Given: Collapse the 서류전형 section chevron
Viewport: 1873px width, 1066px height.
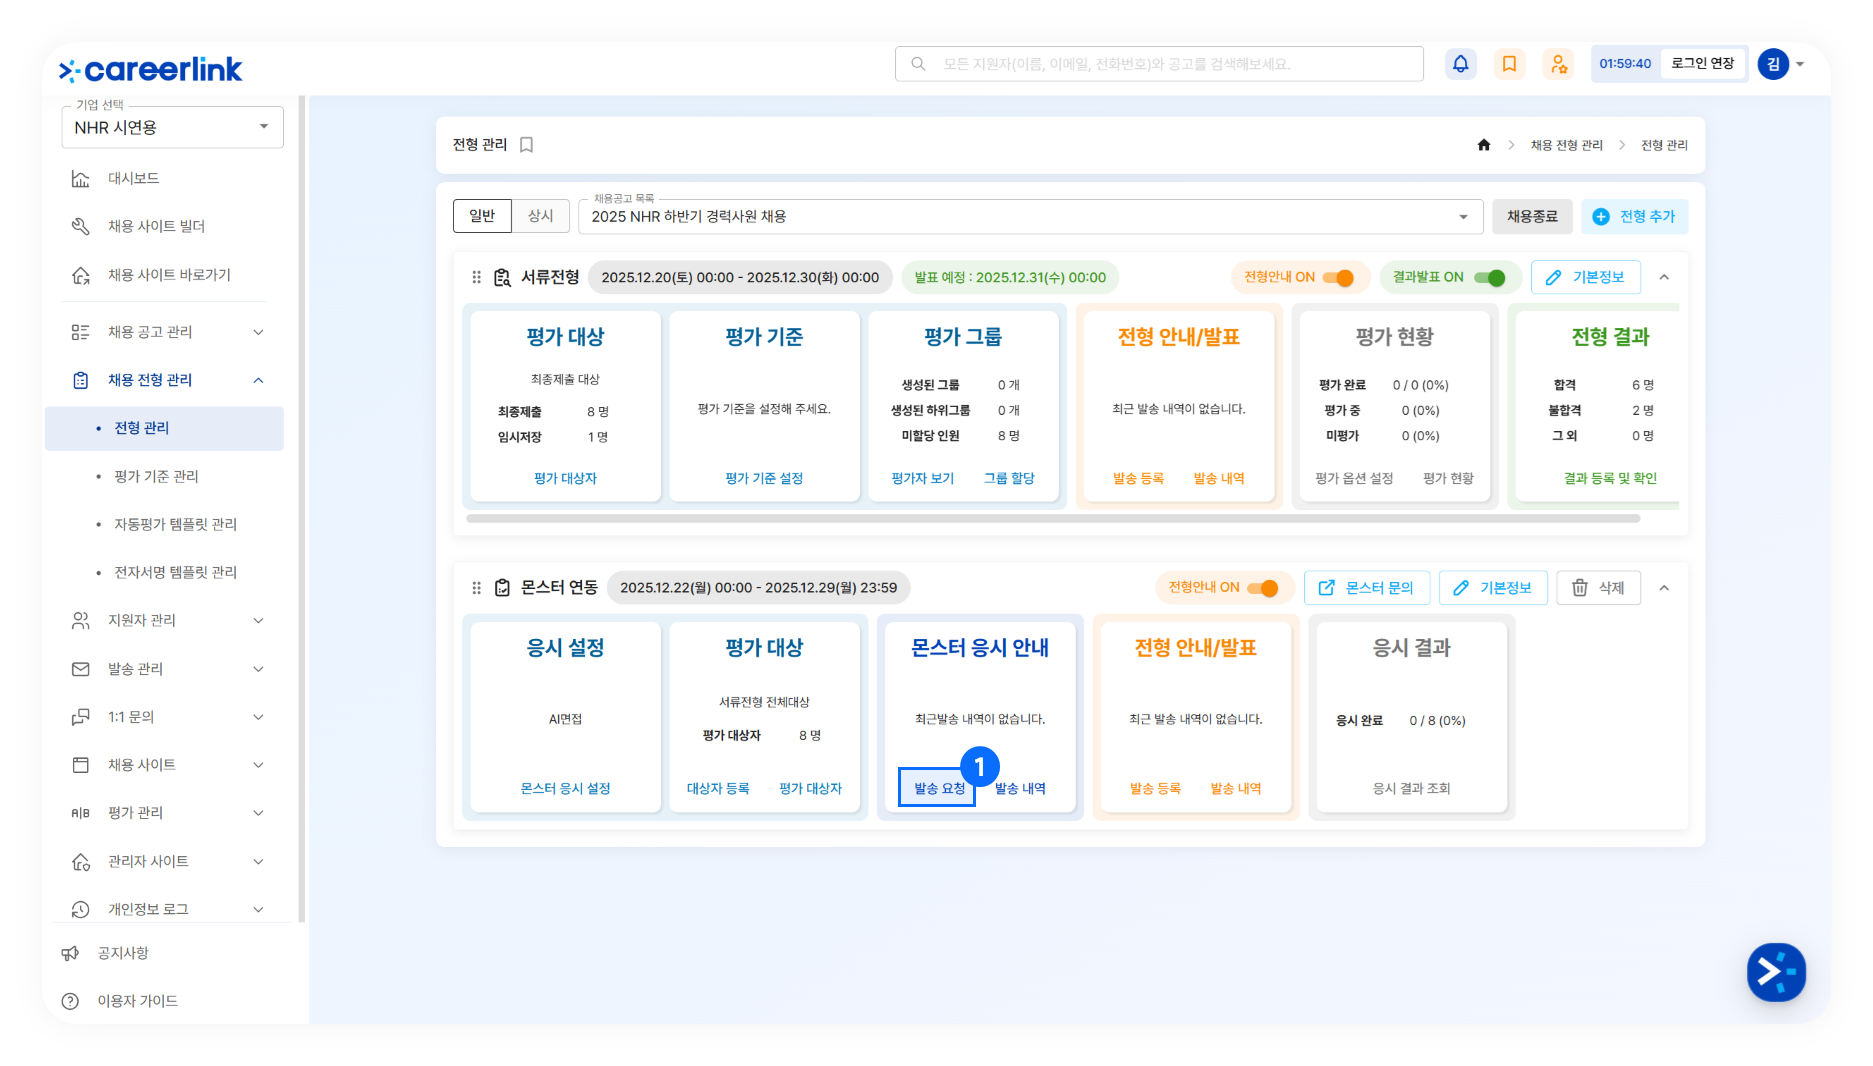Looking at the screenshot, I should [x=1664, y=278].
